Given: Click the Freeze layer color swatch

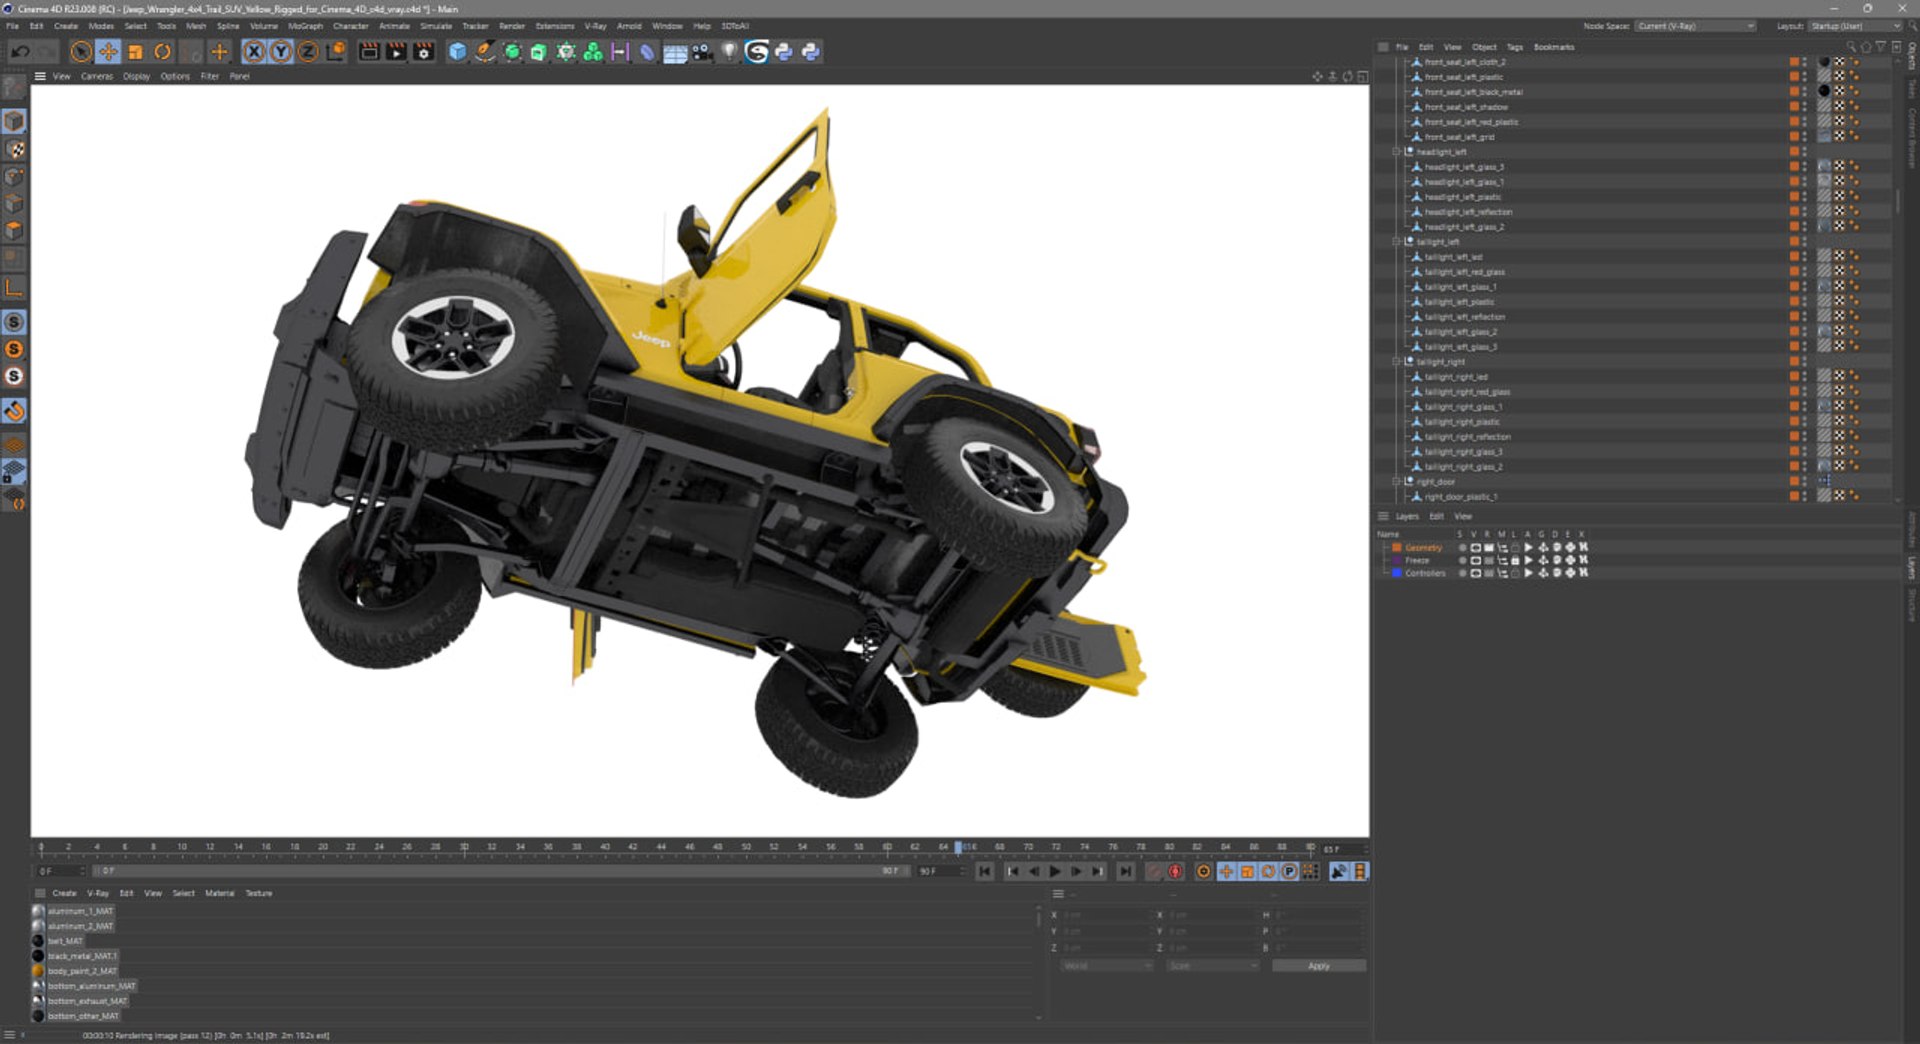Looking at the screenshot, I should pos(1397,561).
